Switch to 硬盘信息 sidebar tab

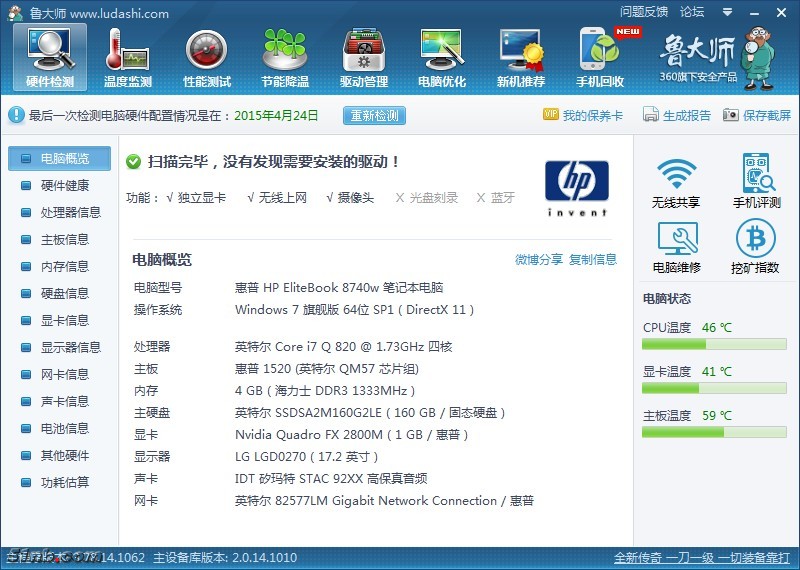click(64, 293)
